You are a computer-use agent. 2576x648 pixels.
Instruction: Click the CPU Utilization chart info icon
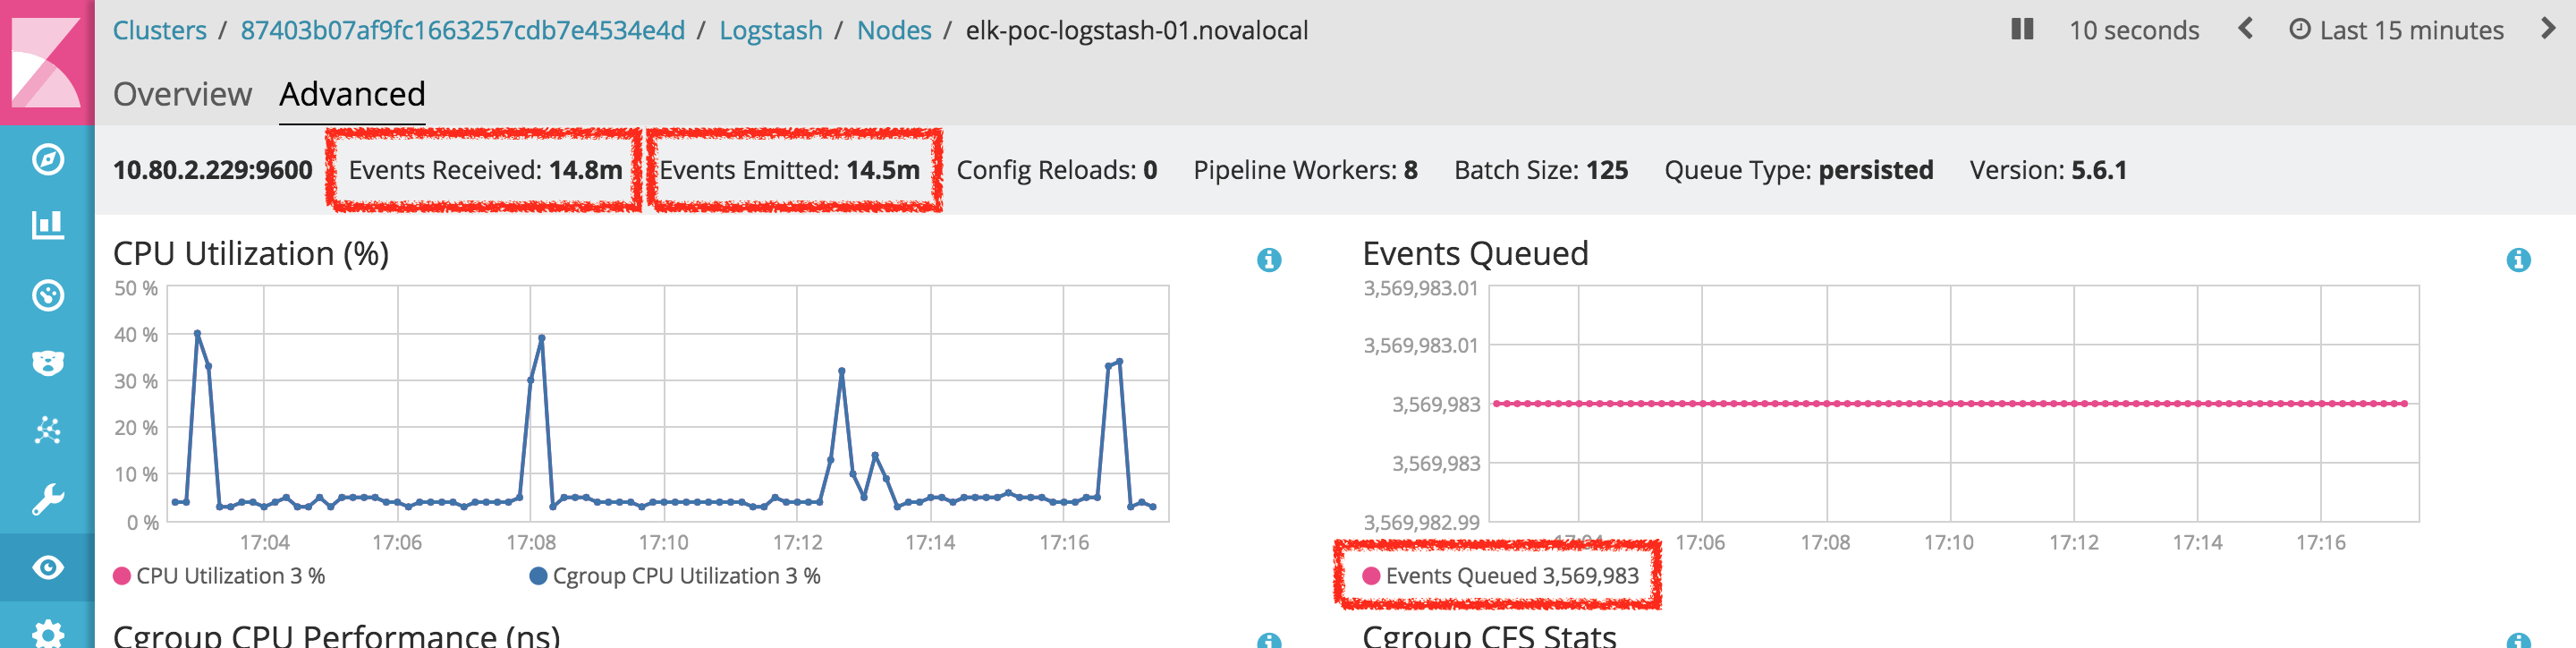[1269, 260]
